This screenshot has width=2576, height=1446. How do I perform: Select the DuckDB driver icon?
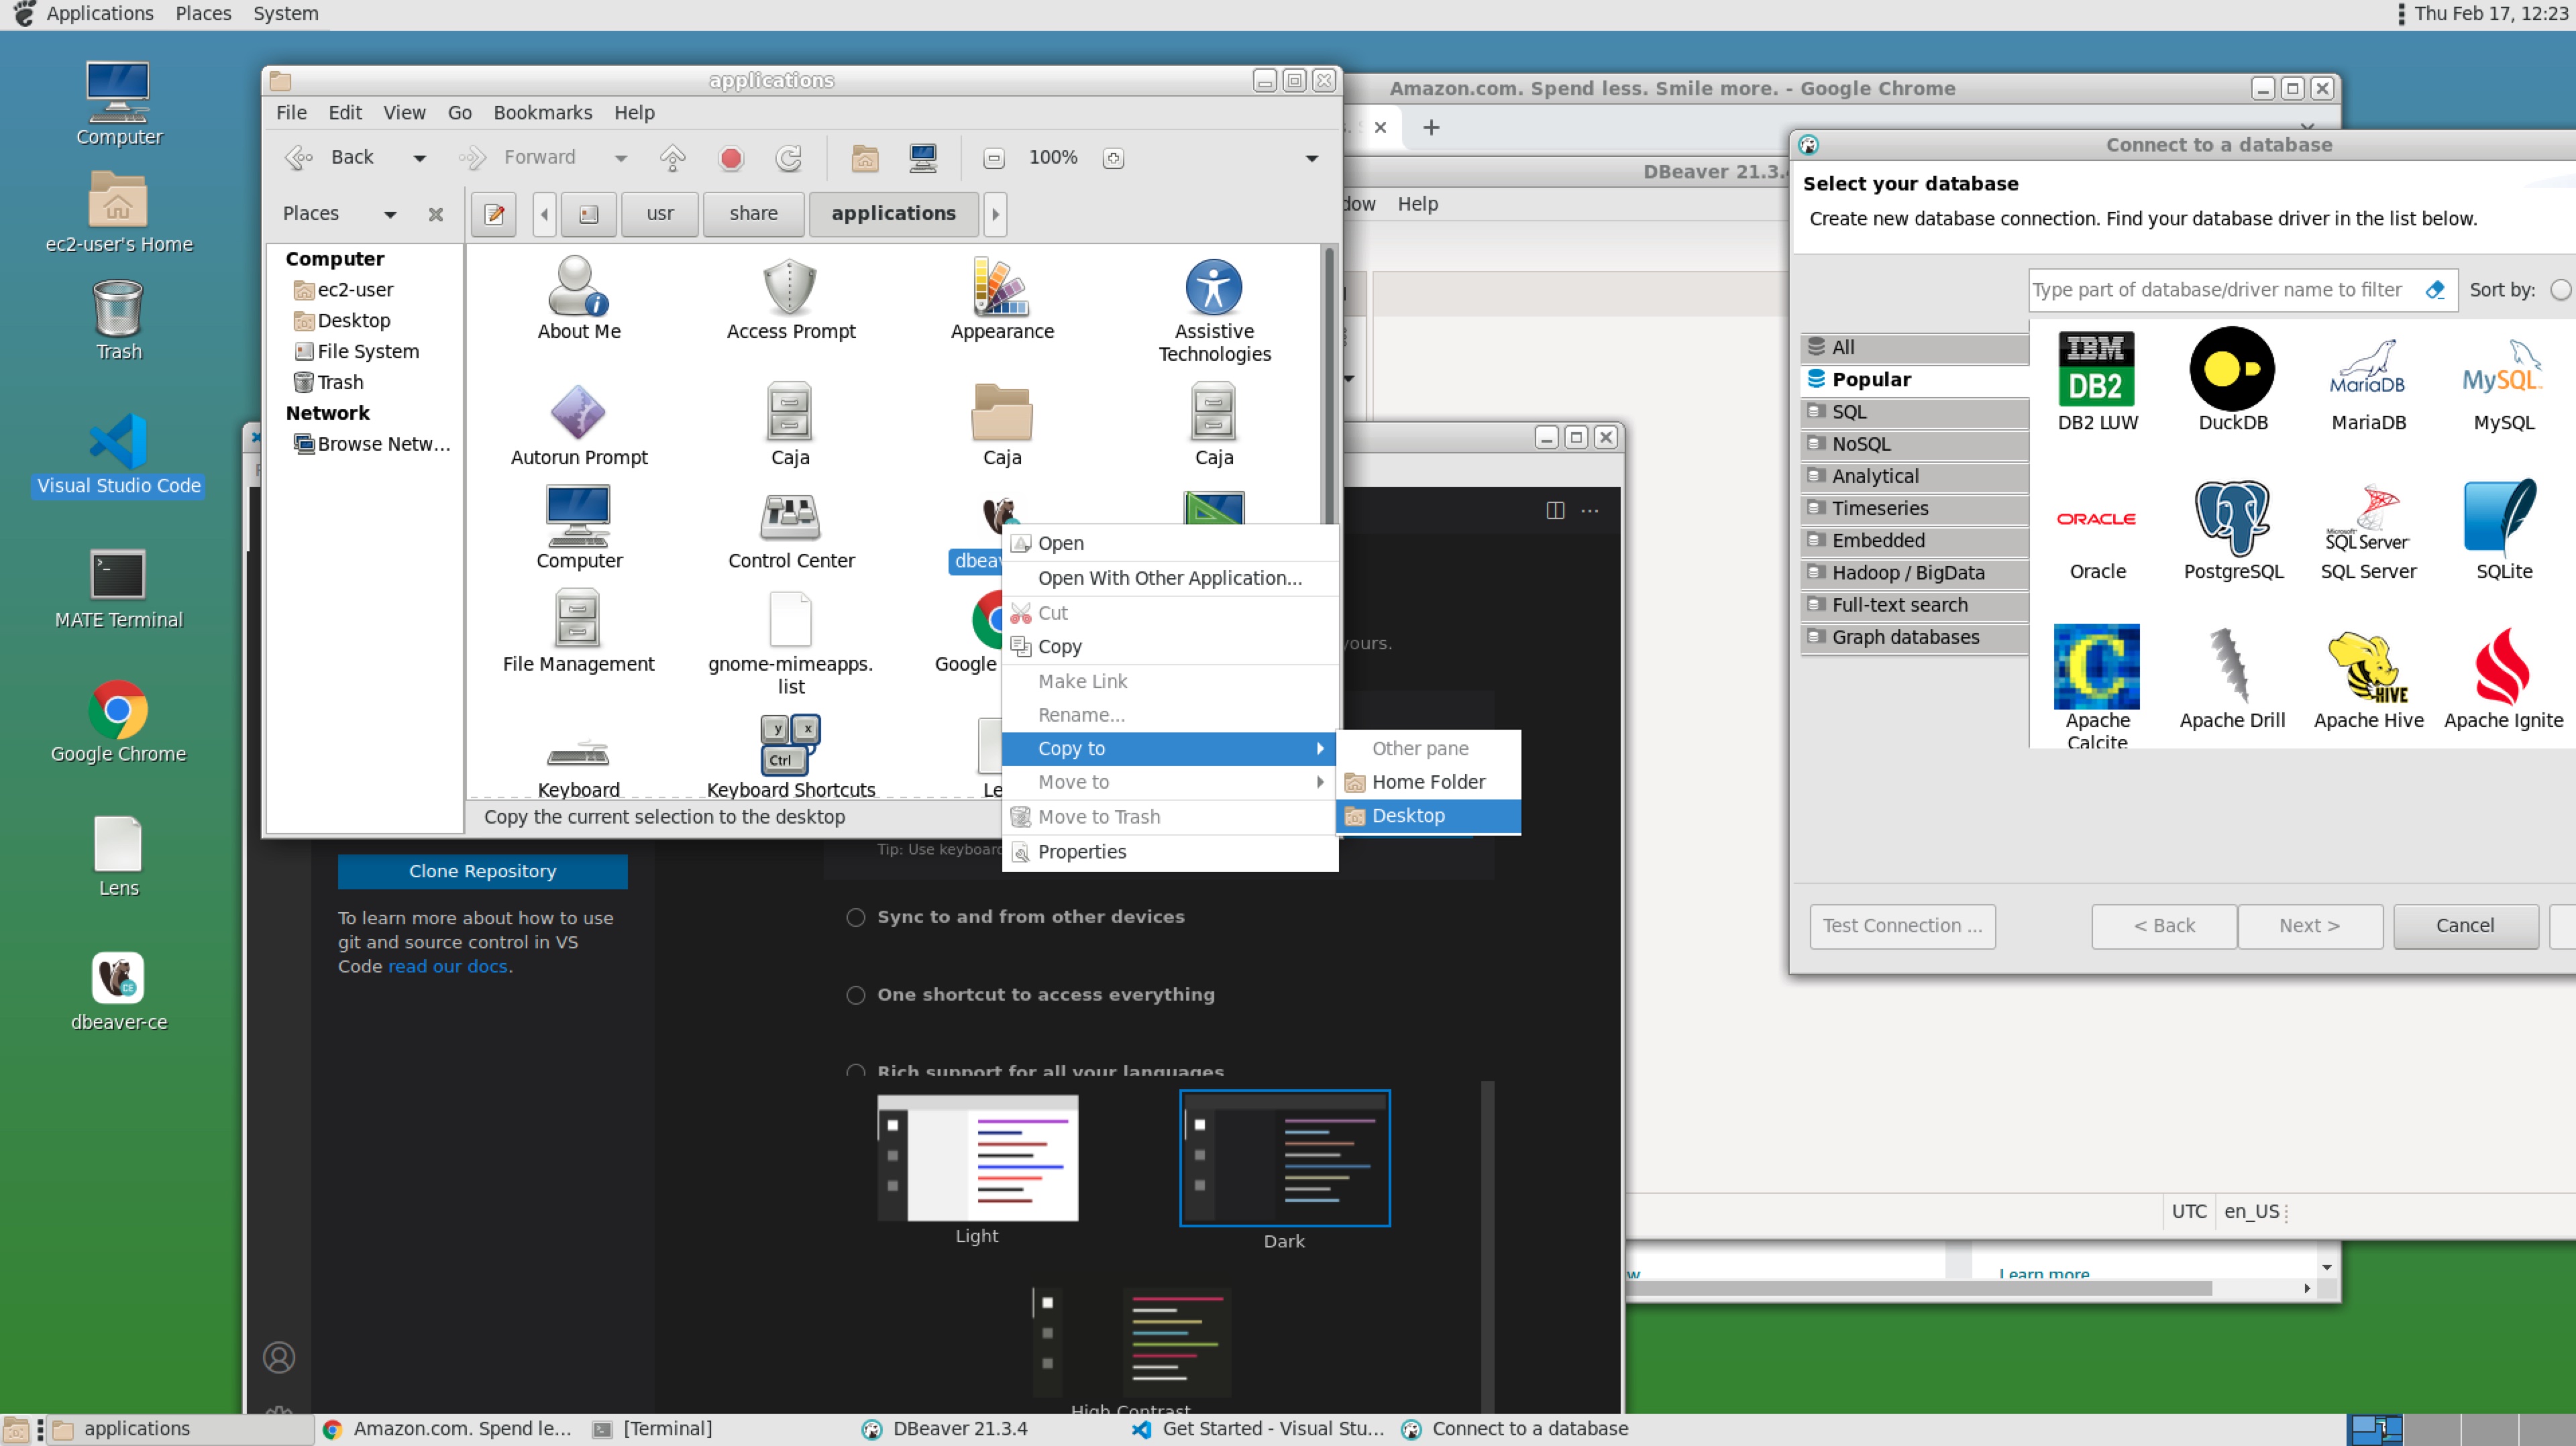2232,368
